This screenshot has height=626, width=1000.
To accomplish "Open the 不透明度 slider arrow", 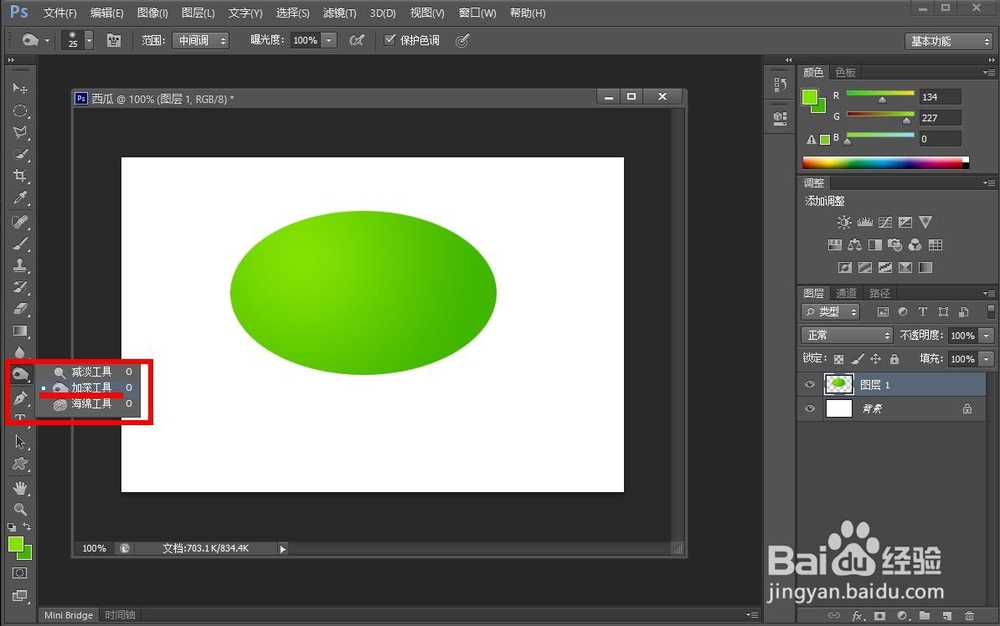I will pos(987,335).
